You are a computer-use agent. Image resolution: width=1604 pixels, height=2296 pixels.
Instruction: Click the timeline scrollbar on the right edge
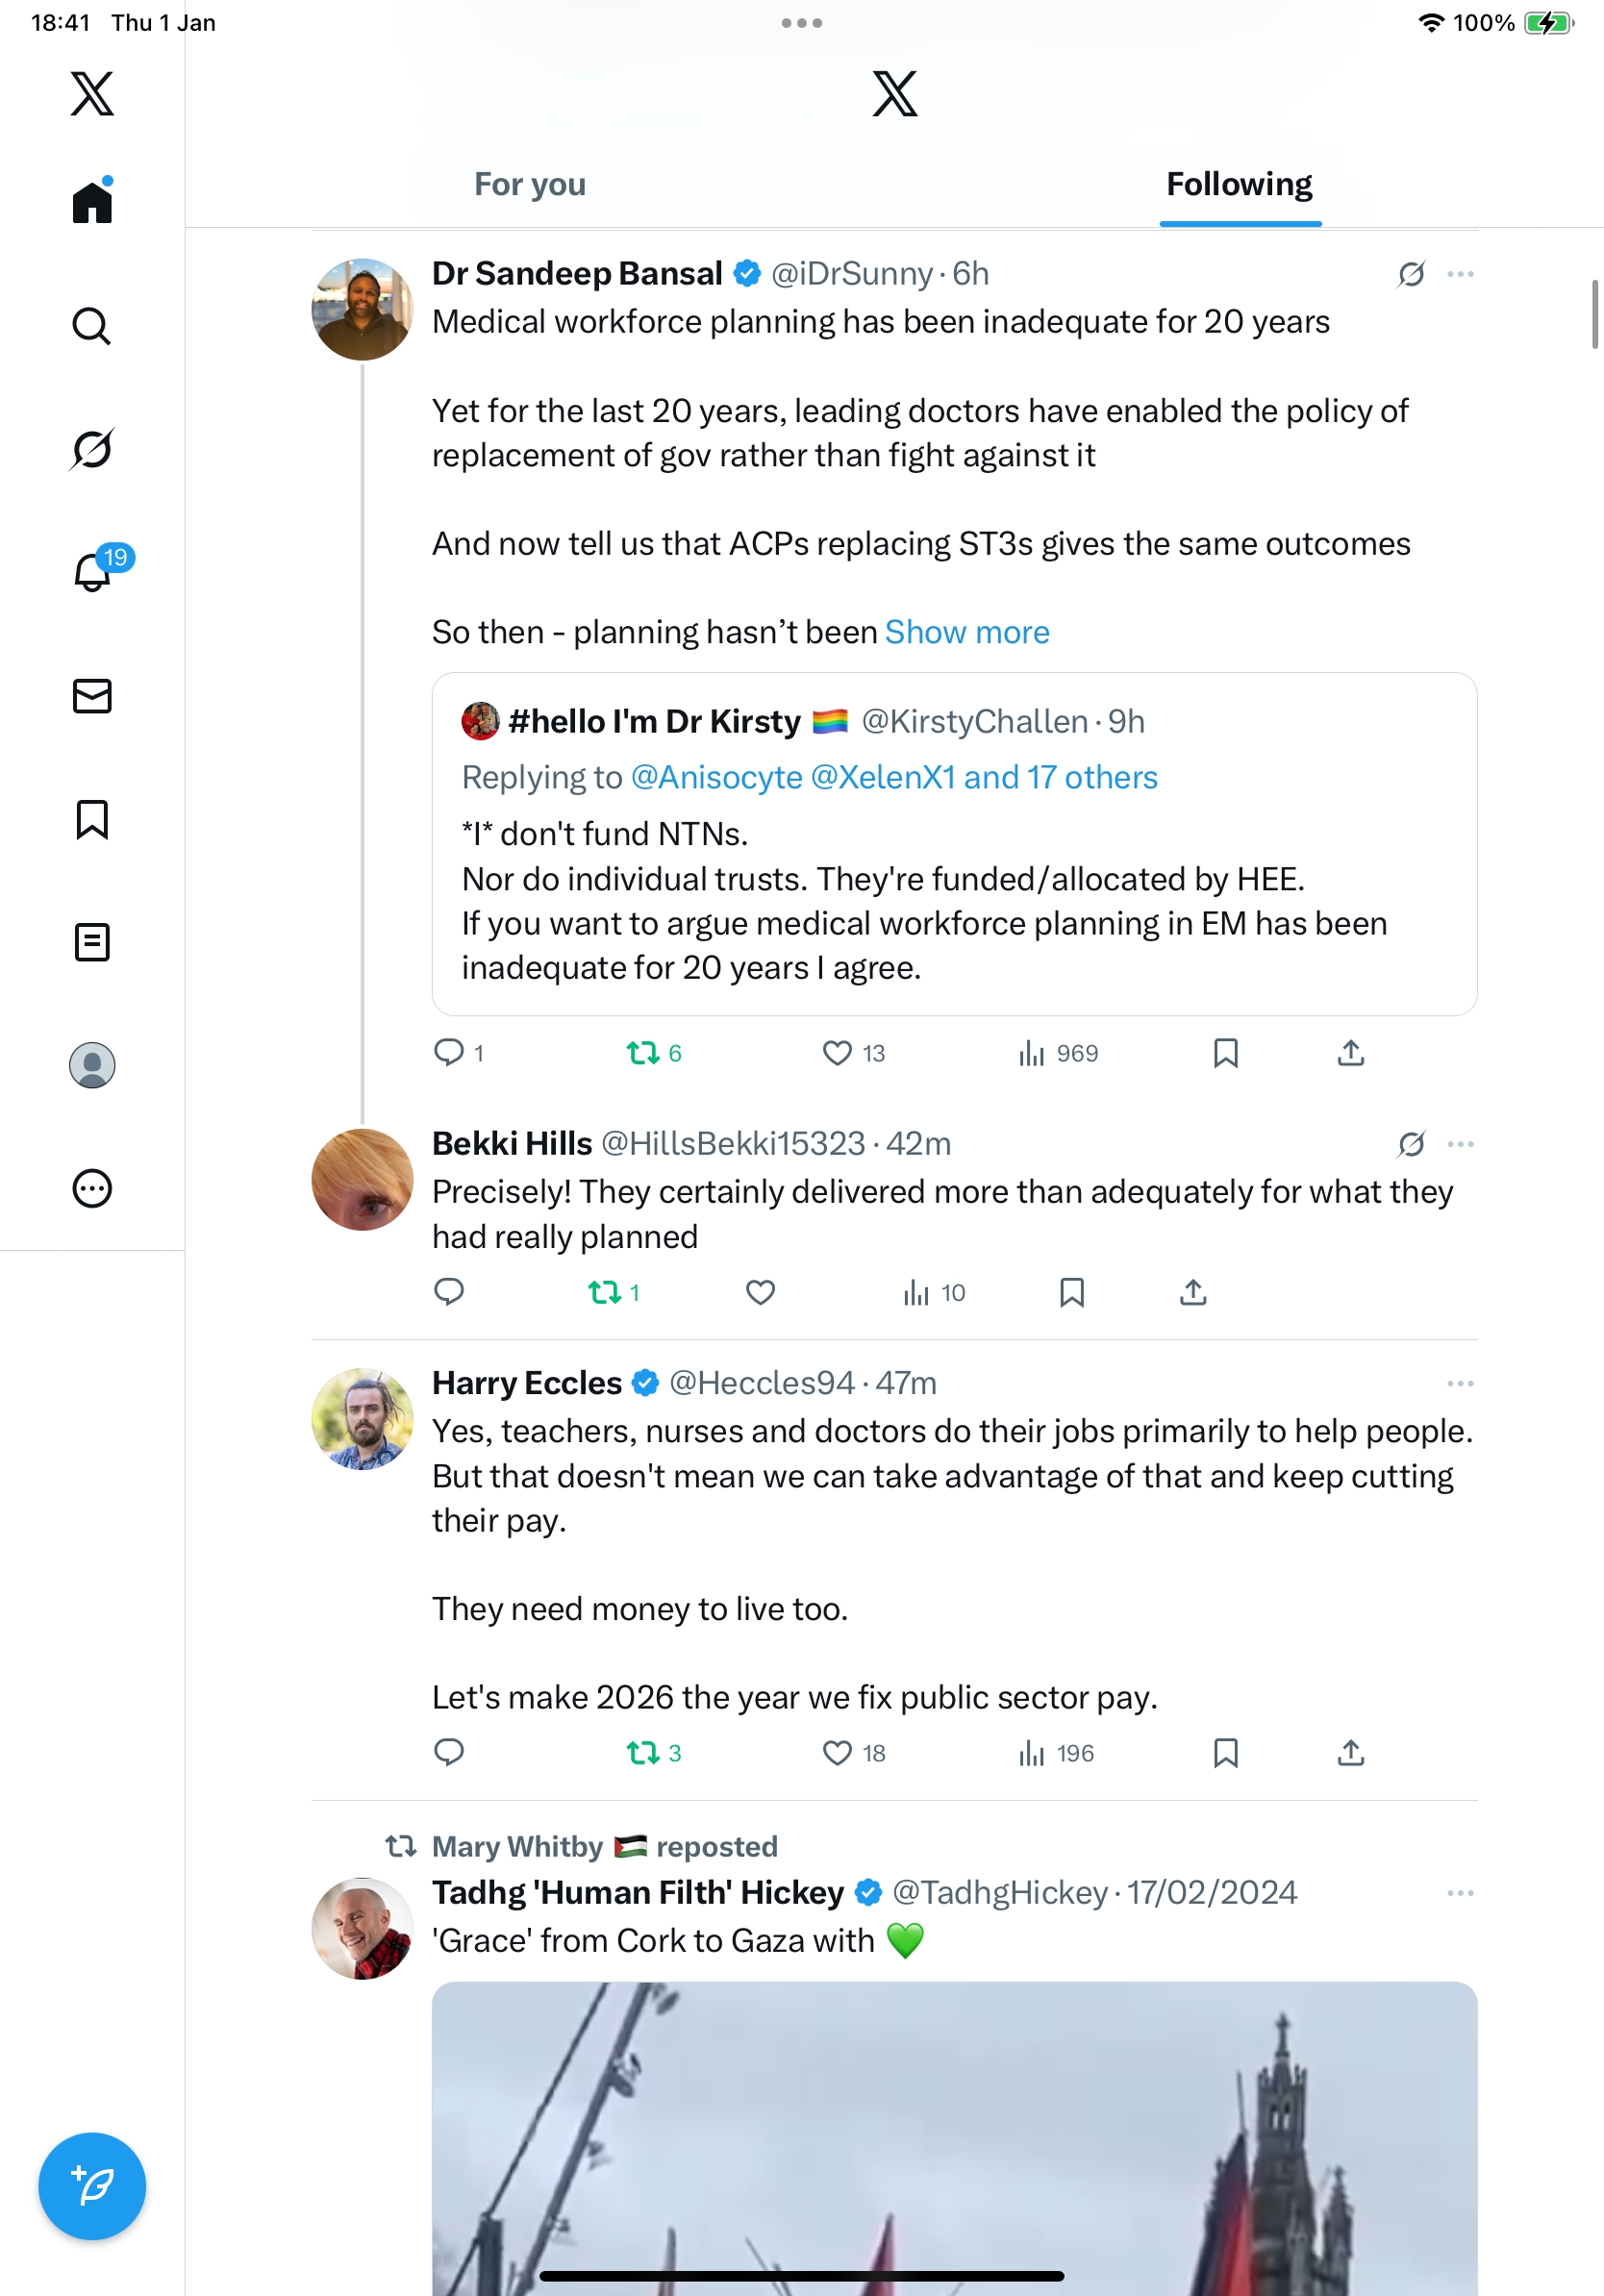(1596, 315)
